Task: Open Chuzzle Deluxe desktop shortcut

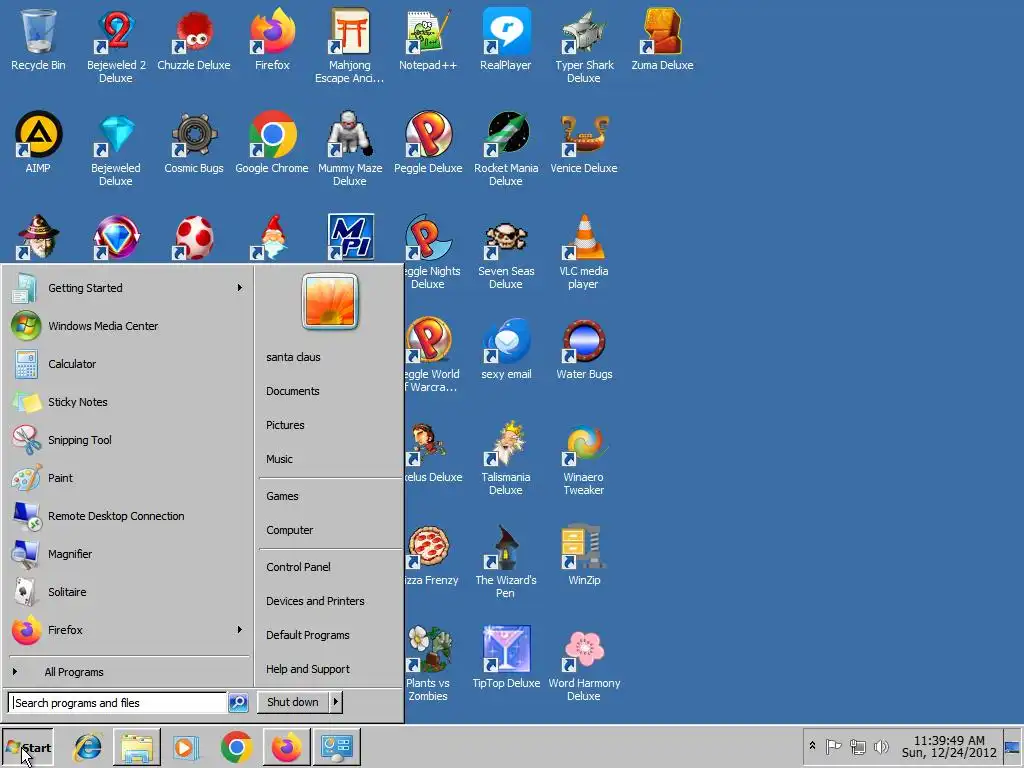Action: [x=194, y=39]
